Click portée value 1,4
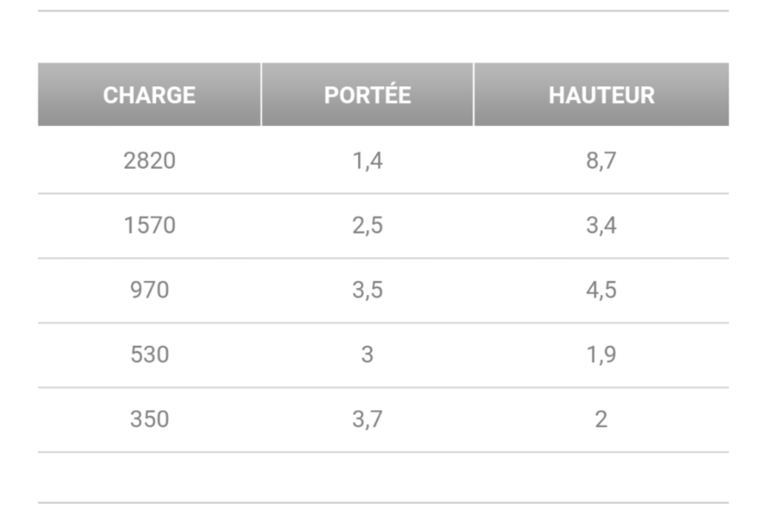Image resolution: width=768 pixels, height=512 pixels. (x=367, y=161)
